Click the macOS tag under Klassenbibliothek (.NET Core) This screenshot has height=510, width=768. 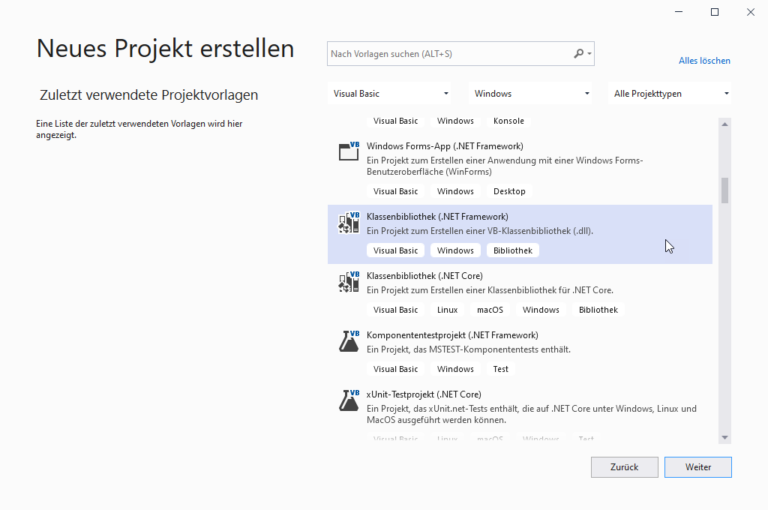[x=490, y=310]
